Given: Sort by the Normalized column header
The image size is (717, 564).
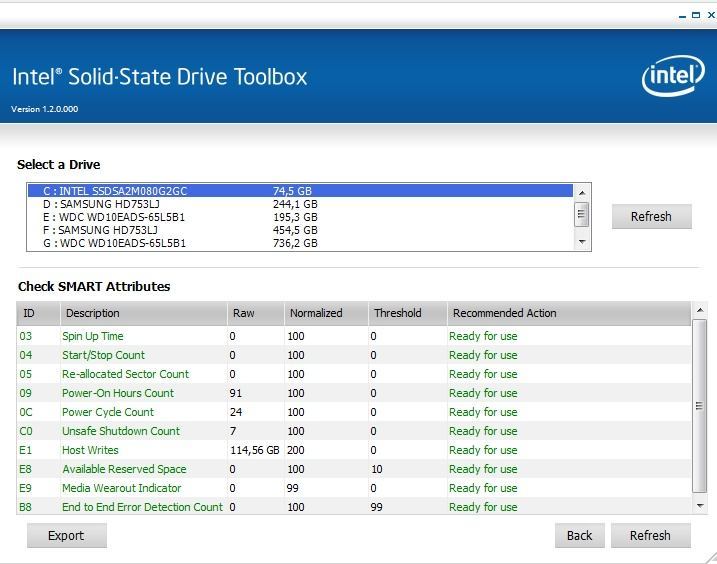Looking at the screenshot, I should tap(326, 313).
